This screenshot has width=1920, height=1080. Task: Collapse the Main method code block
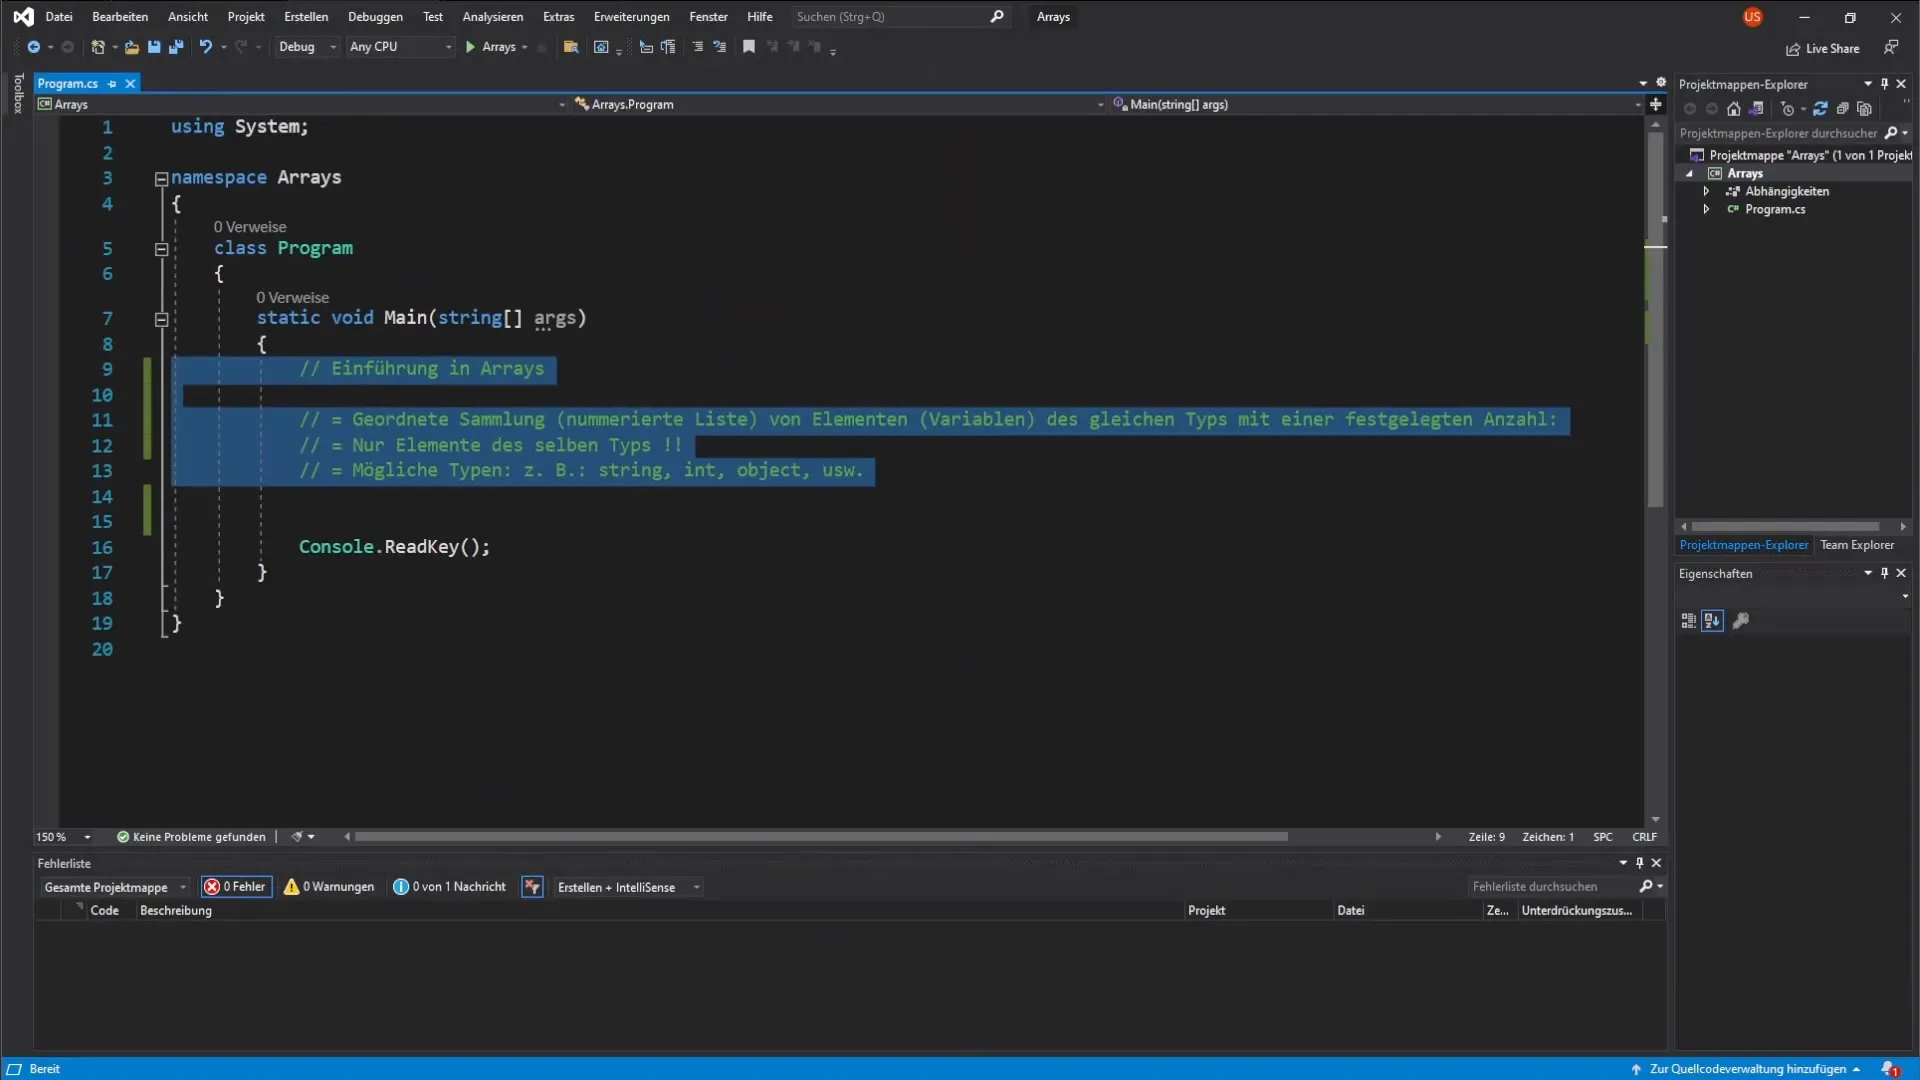161,320
